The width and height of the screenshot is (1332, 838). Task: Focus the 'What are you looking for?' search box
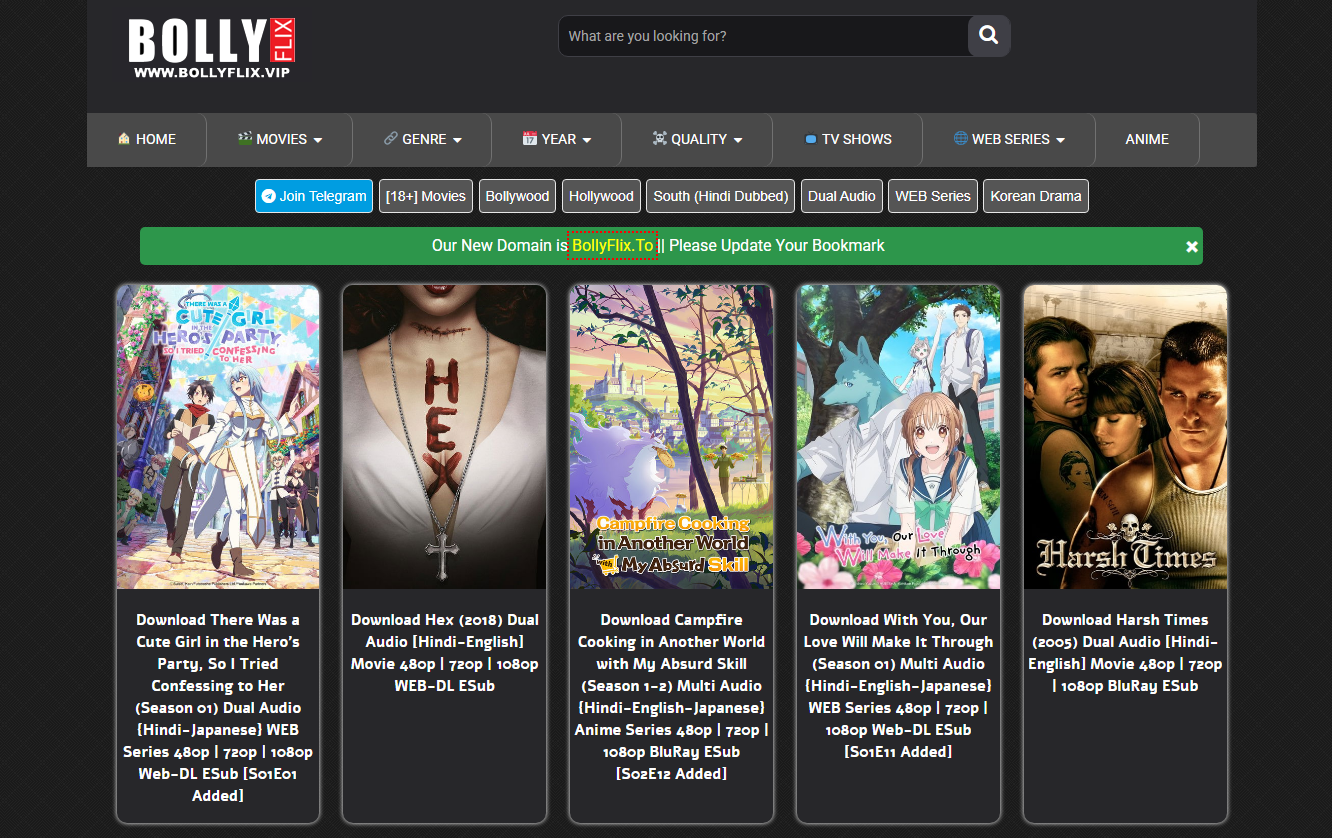tap(763, 36)
